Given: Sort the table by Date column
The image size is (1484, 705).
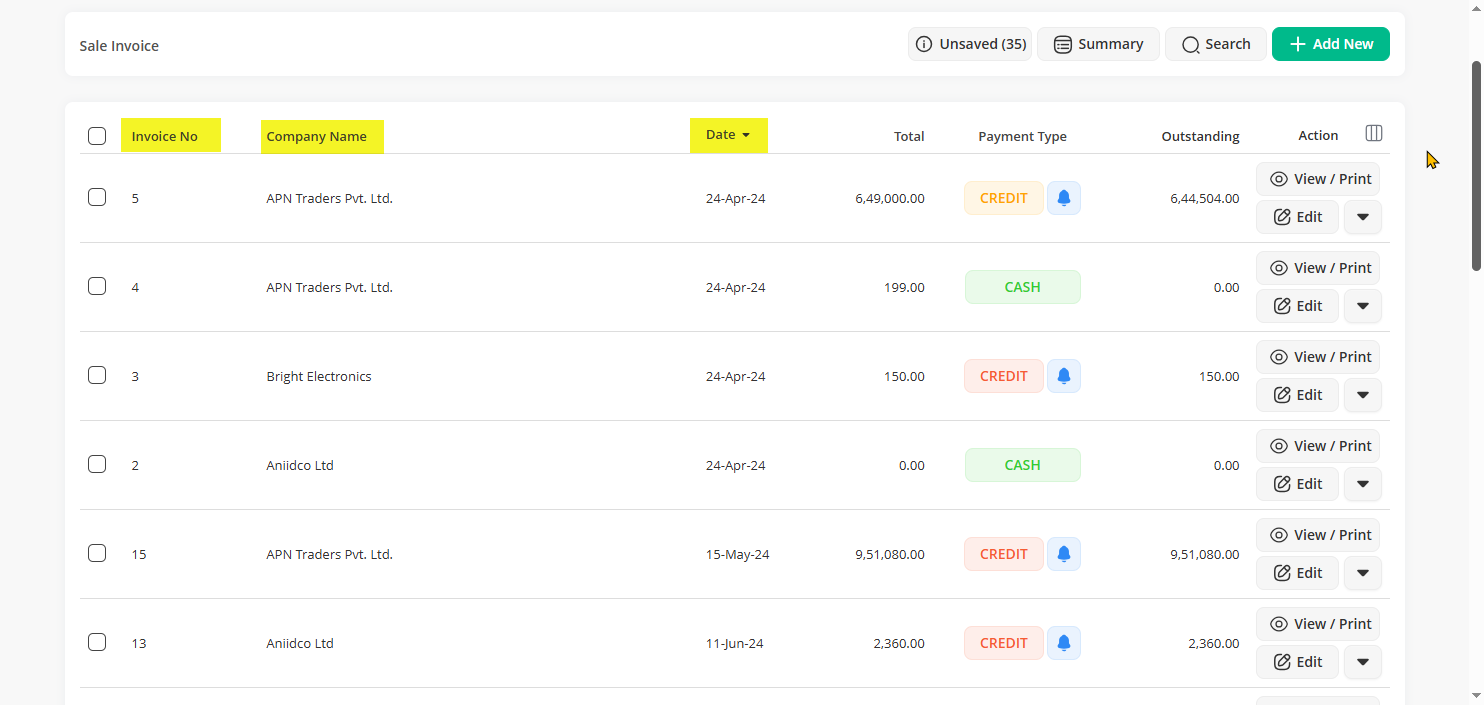Looking at the screenshot, I should (727, 135).
